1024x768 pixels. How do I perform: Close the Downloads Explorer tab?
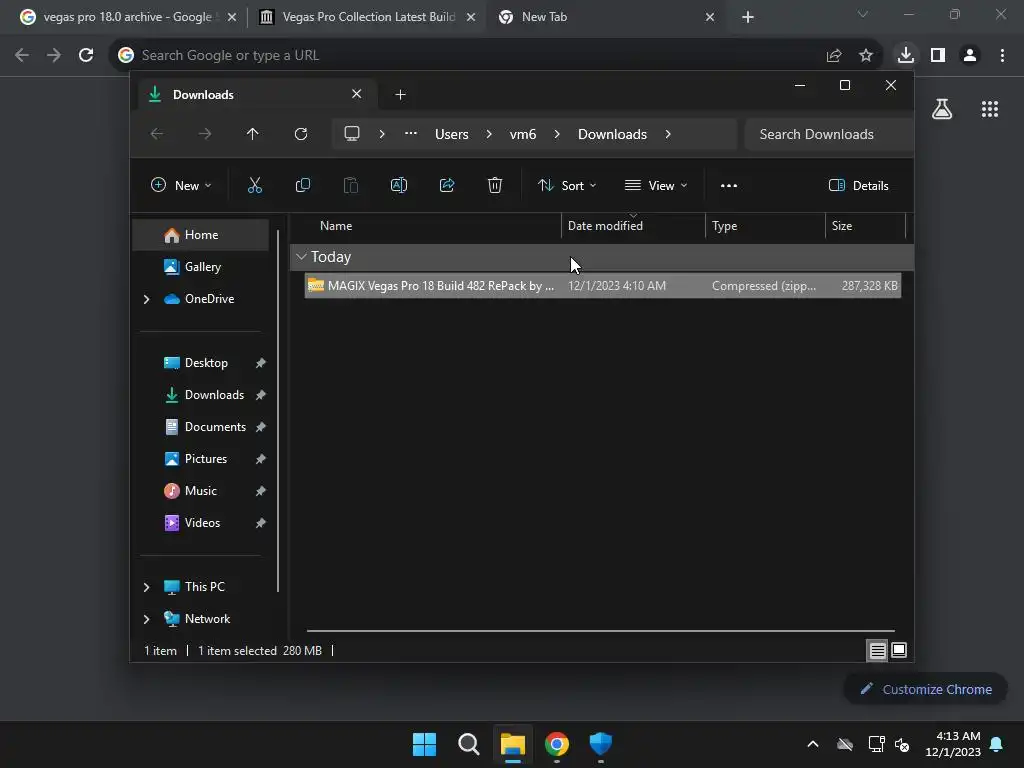click(357, 94)
